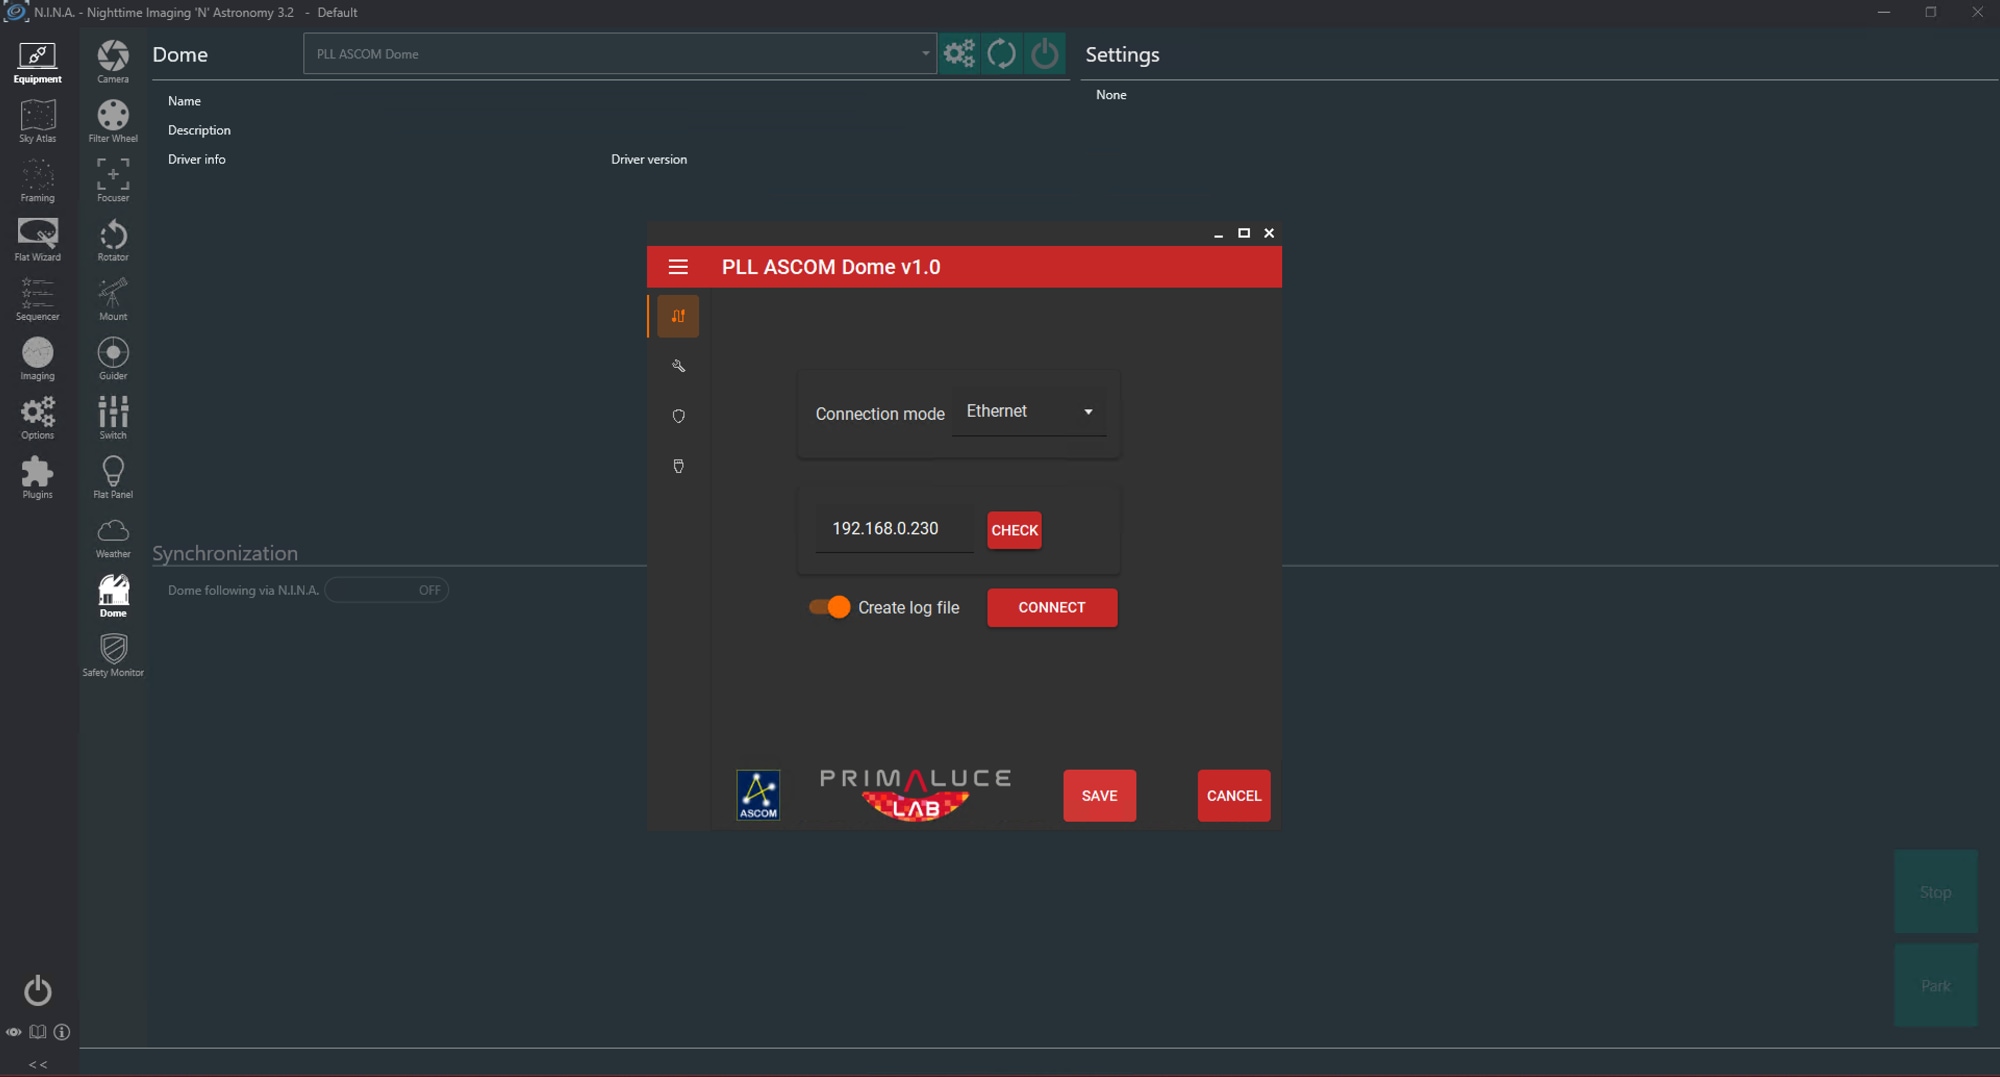Open the PLL ASCOM hamburger menu
This screenshot has width=2000, height=1077.
pyautogui.click(x=678, y=267)
